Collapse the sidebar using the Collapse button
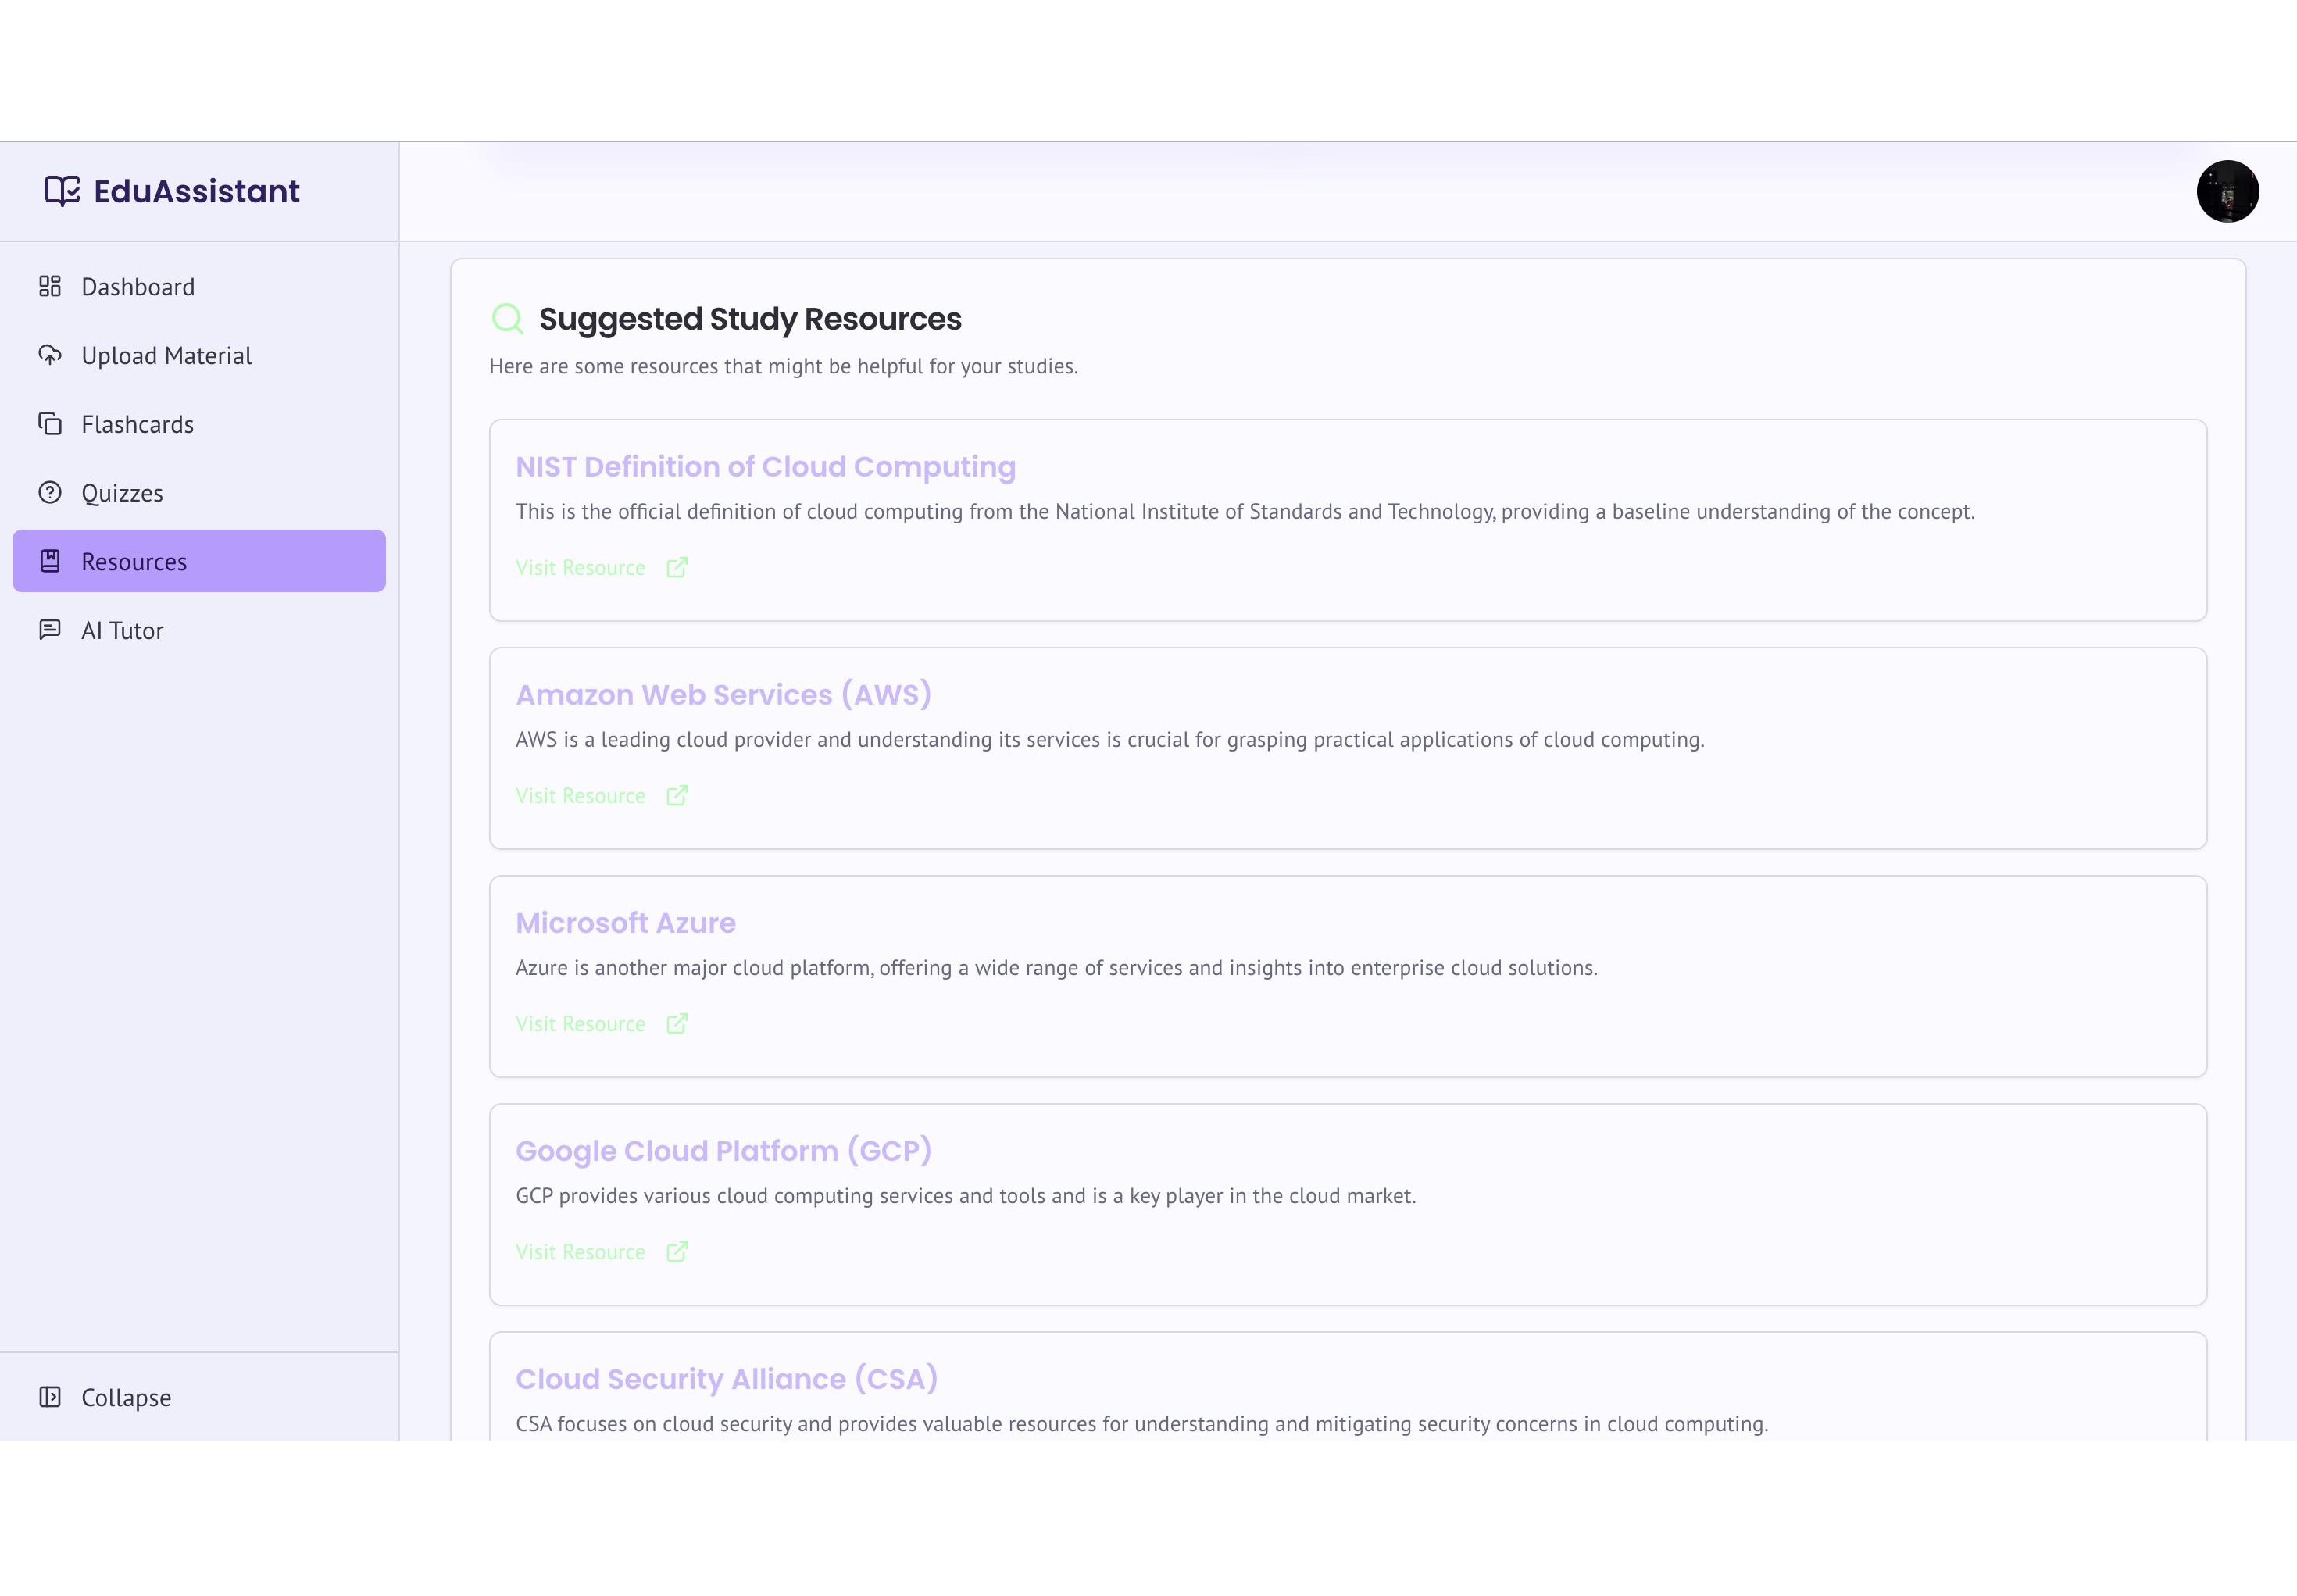 106,1397
